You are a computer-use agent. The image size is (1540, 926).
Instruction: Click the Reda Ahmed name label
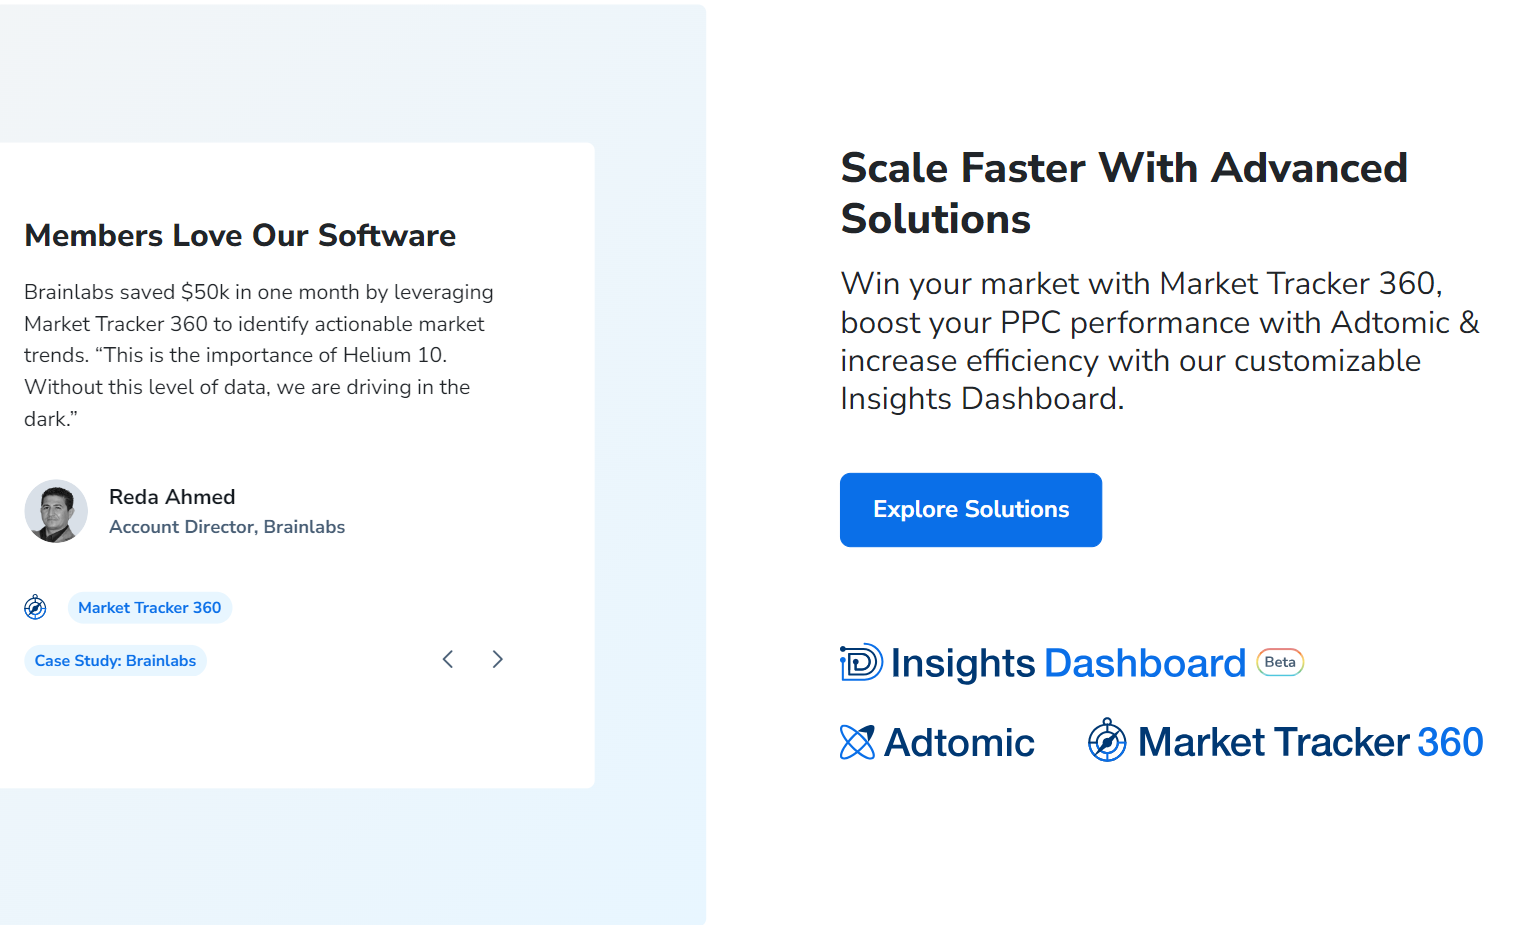(x=172, y=497)
